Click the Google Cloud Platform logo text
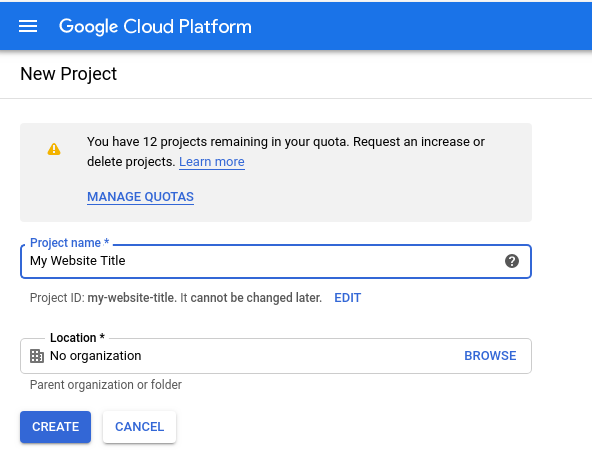 [x=155, y=27]
